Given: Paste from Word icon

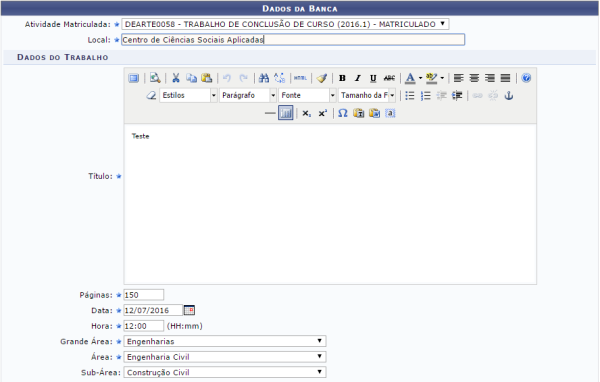Looking at the screenshot, I should [374, 113].
